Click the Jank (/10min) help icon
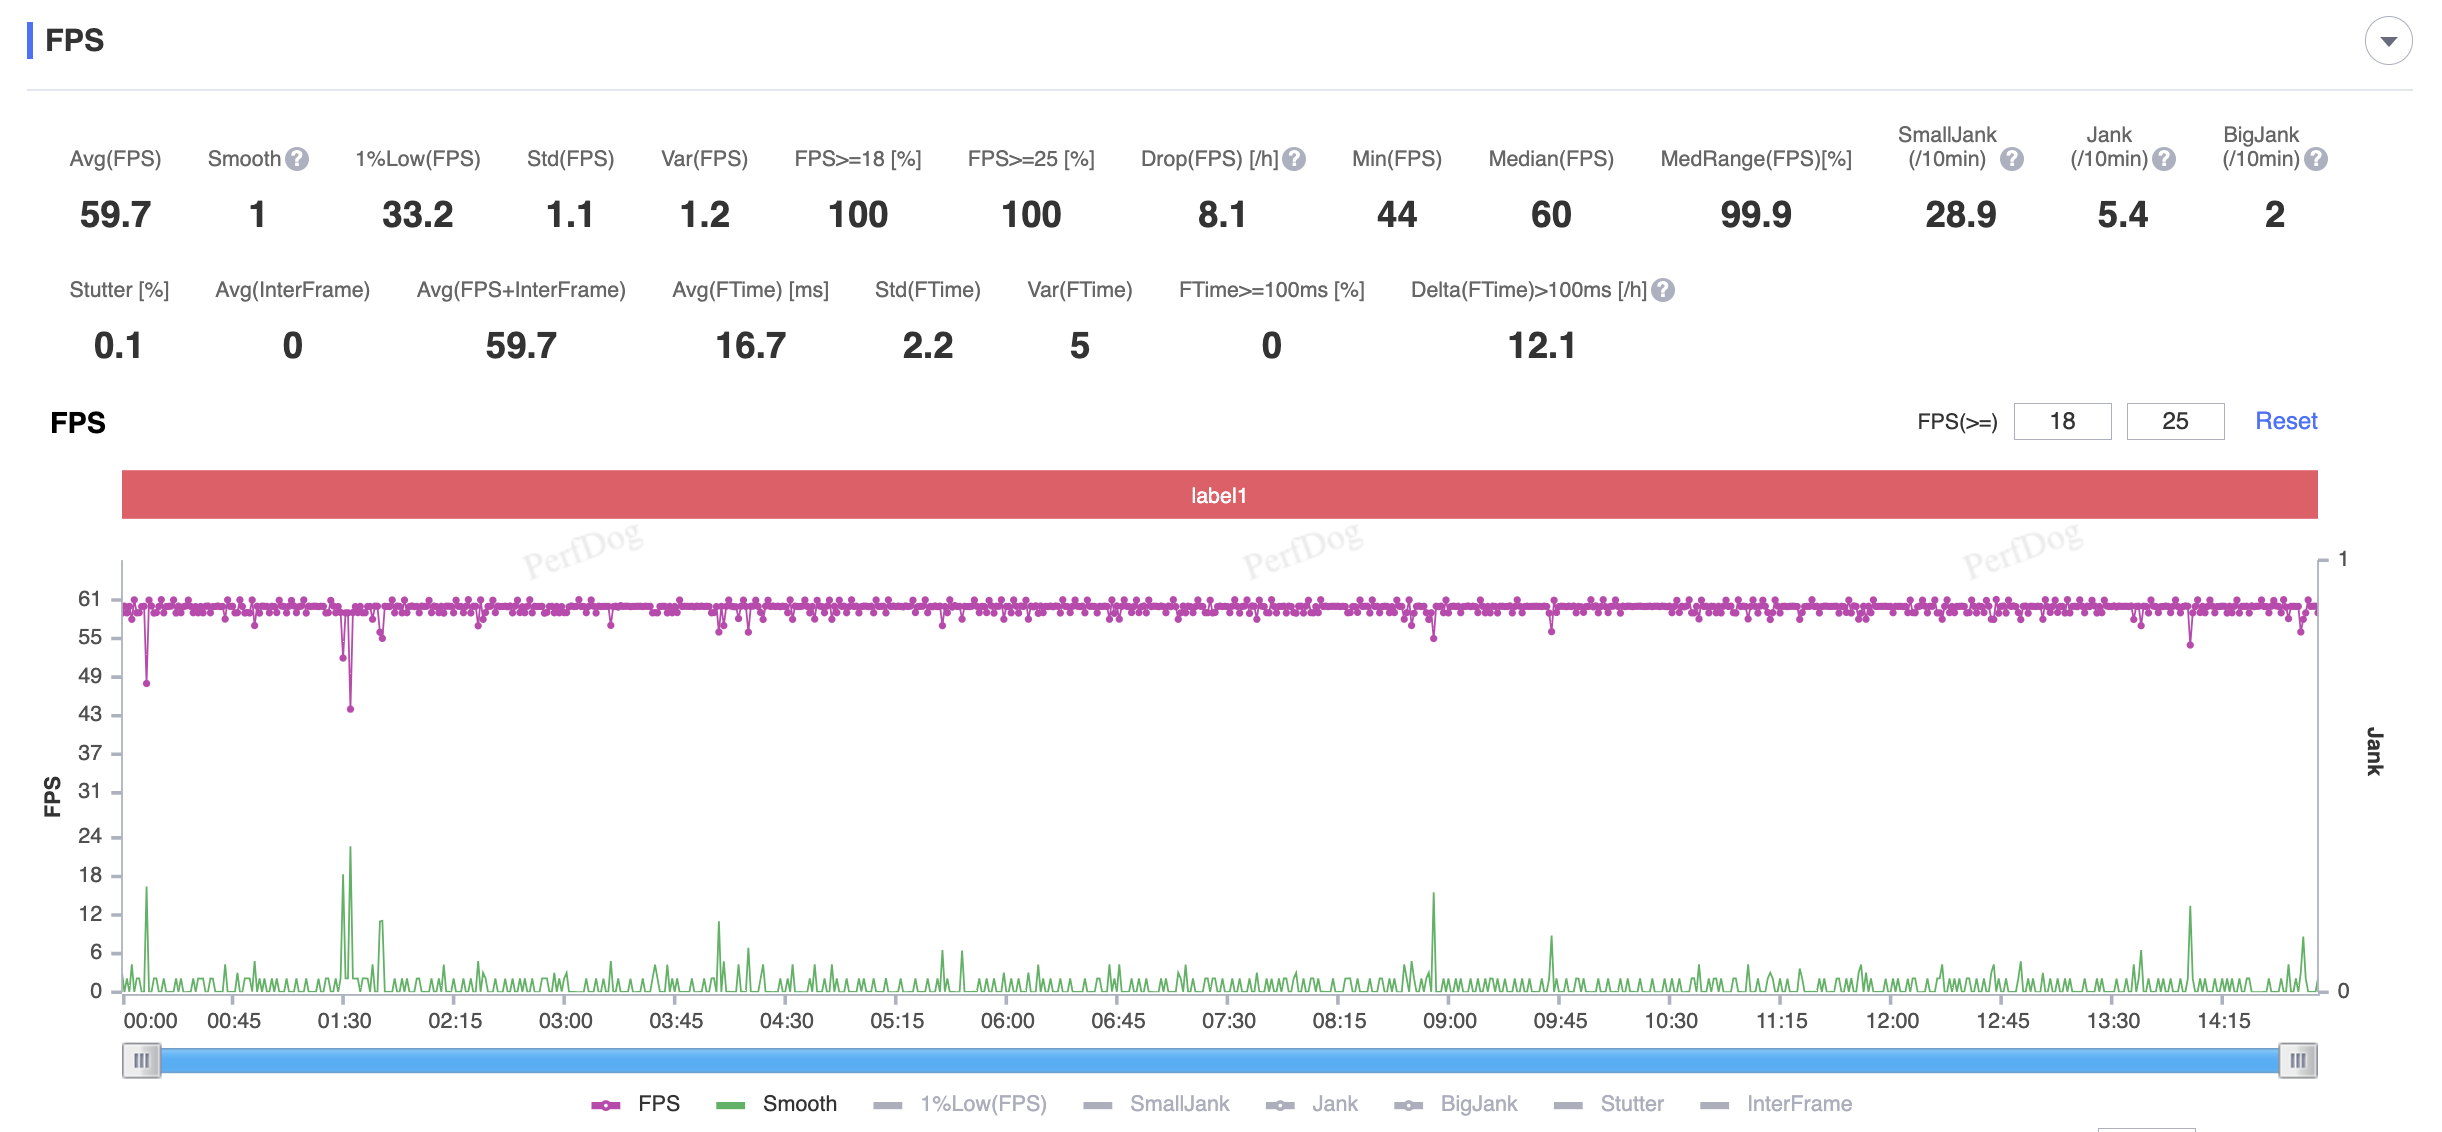The image size is (2442, 1132). 2164,159
